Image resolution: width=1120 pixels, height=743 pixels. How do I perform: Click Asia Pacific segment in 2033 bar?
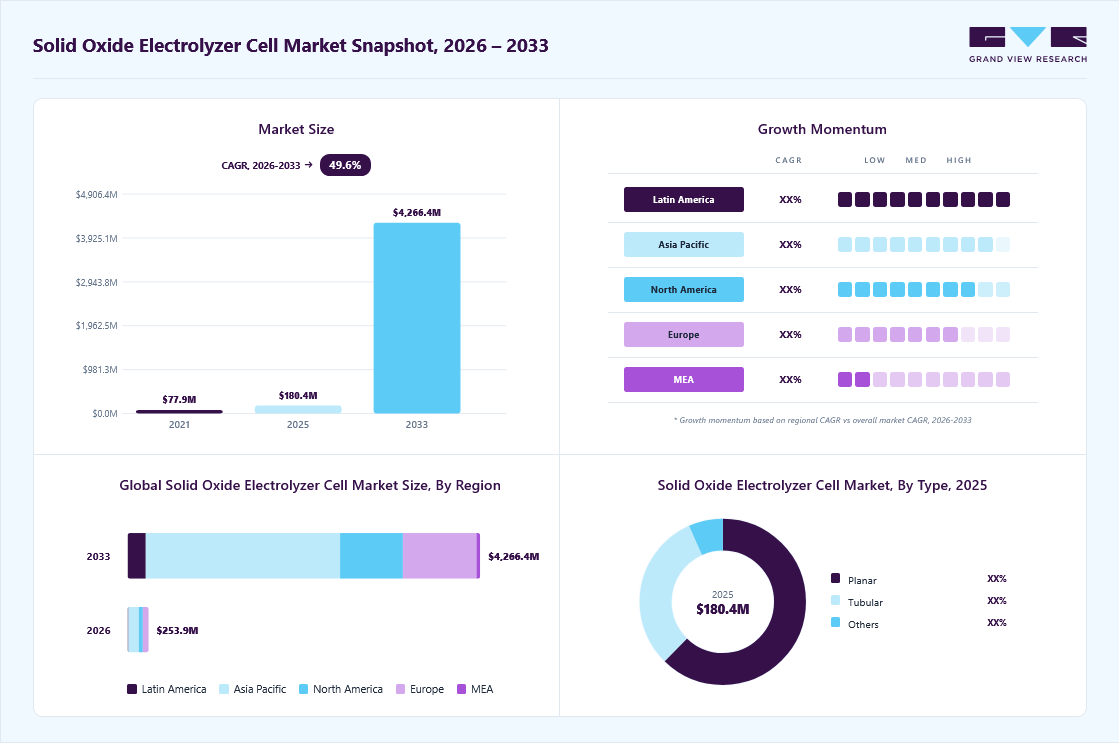[243, 556]
